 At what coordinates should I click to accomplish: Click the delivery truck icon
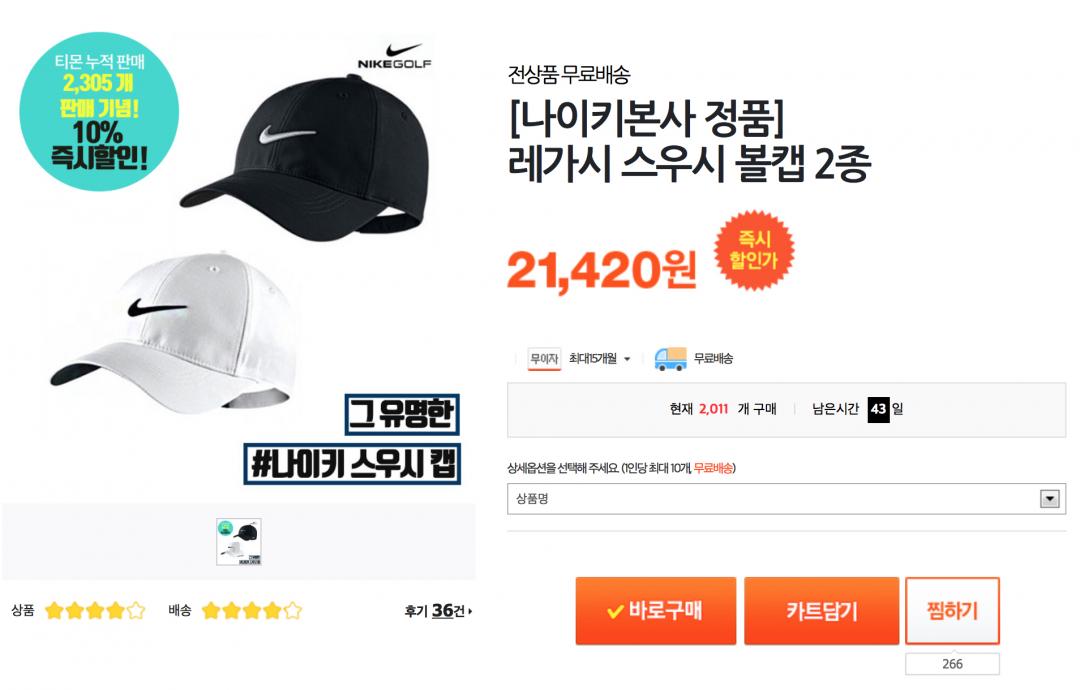click(x=670, y=359)
